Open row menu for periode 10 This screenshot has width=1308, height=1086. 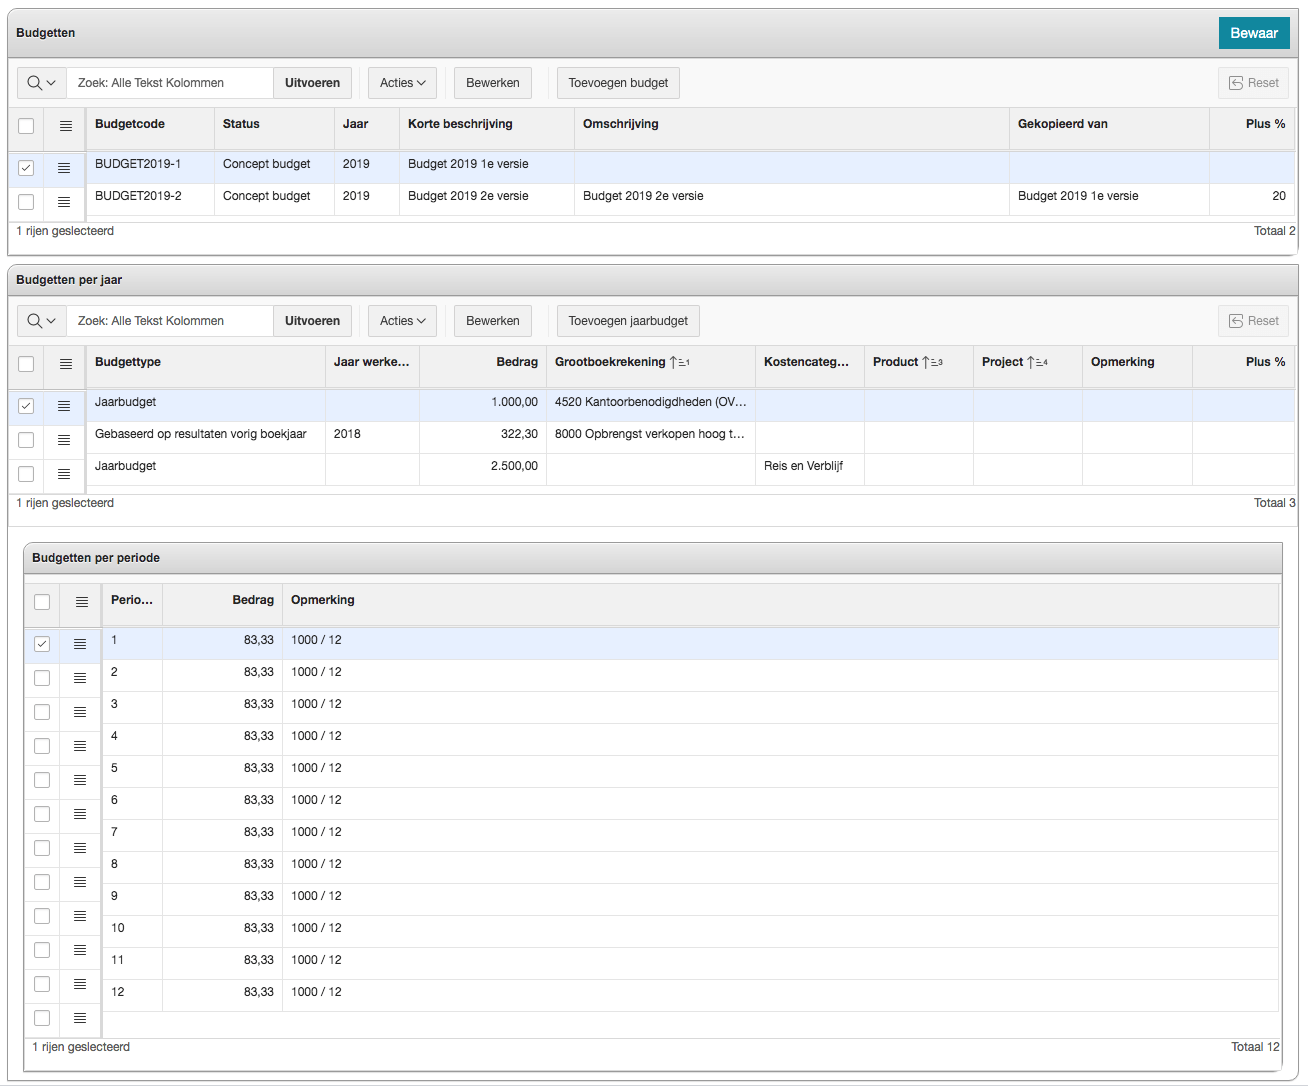[x=80, y=950]
